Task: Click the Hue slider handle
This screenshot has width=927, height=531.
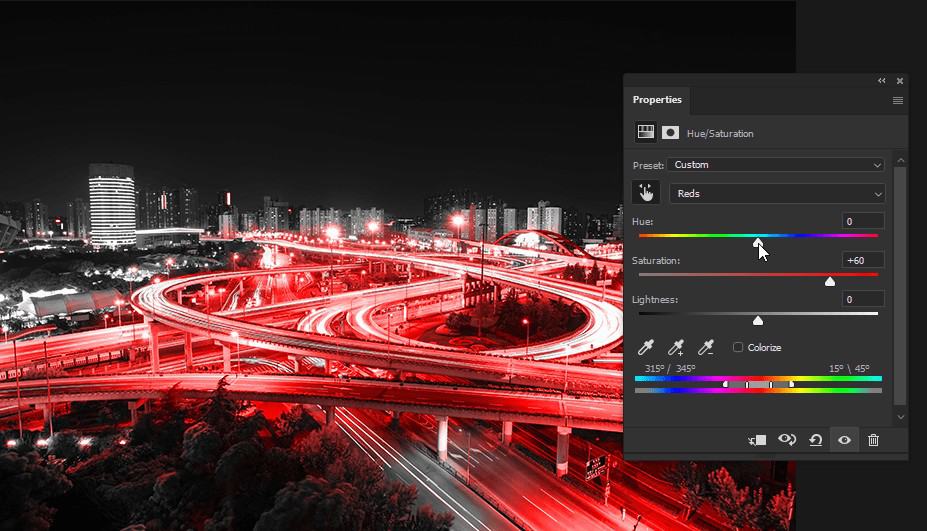Action: click(x=758, y=242)
